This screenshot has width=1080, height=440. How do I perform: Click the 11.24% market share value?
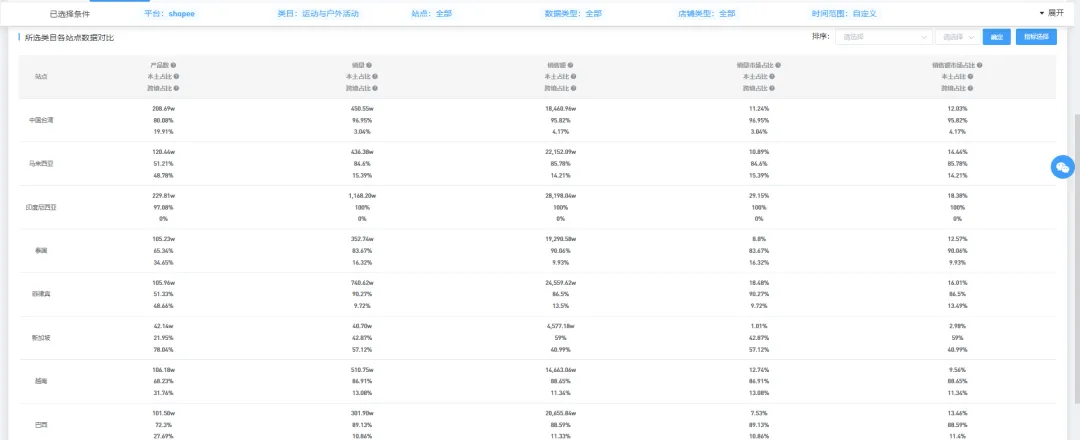759,108
